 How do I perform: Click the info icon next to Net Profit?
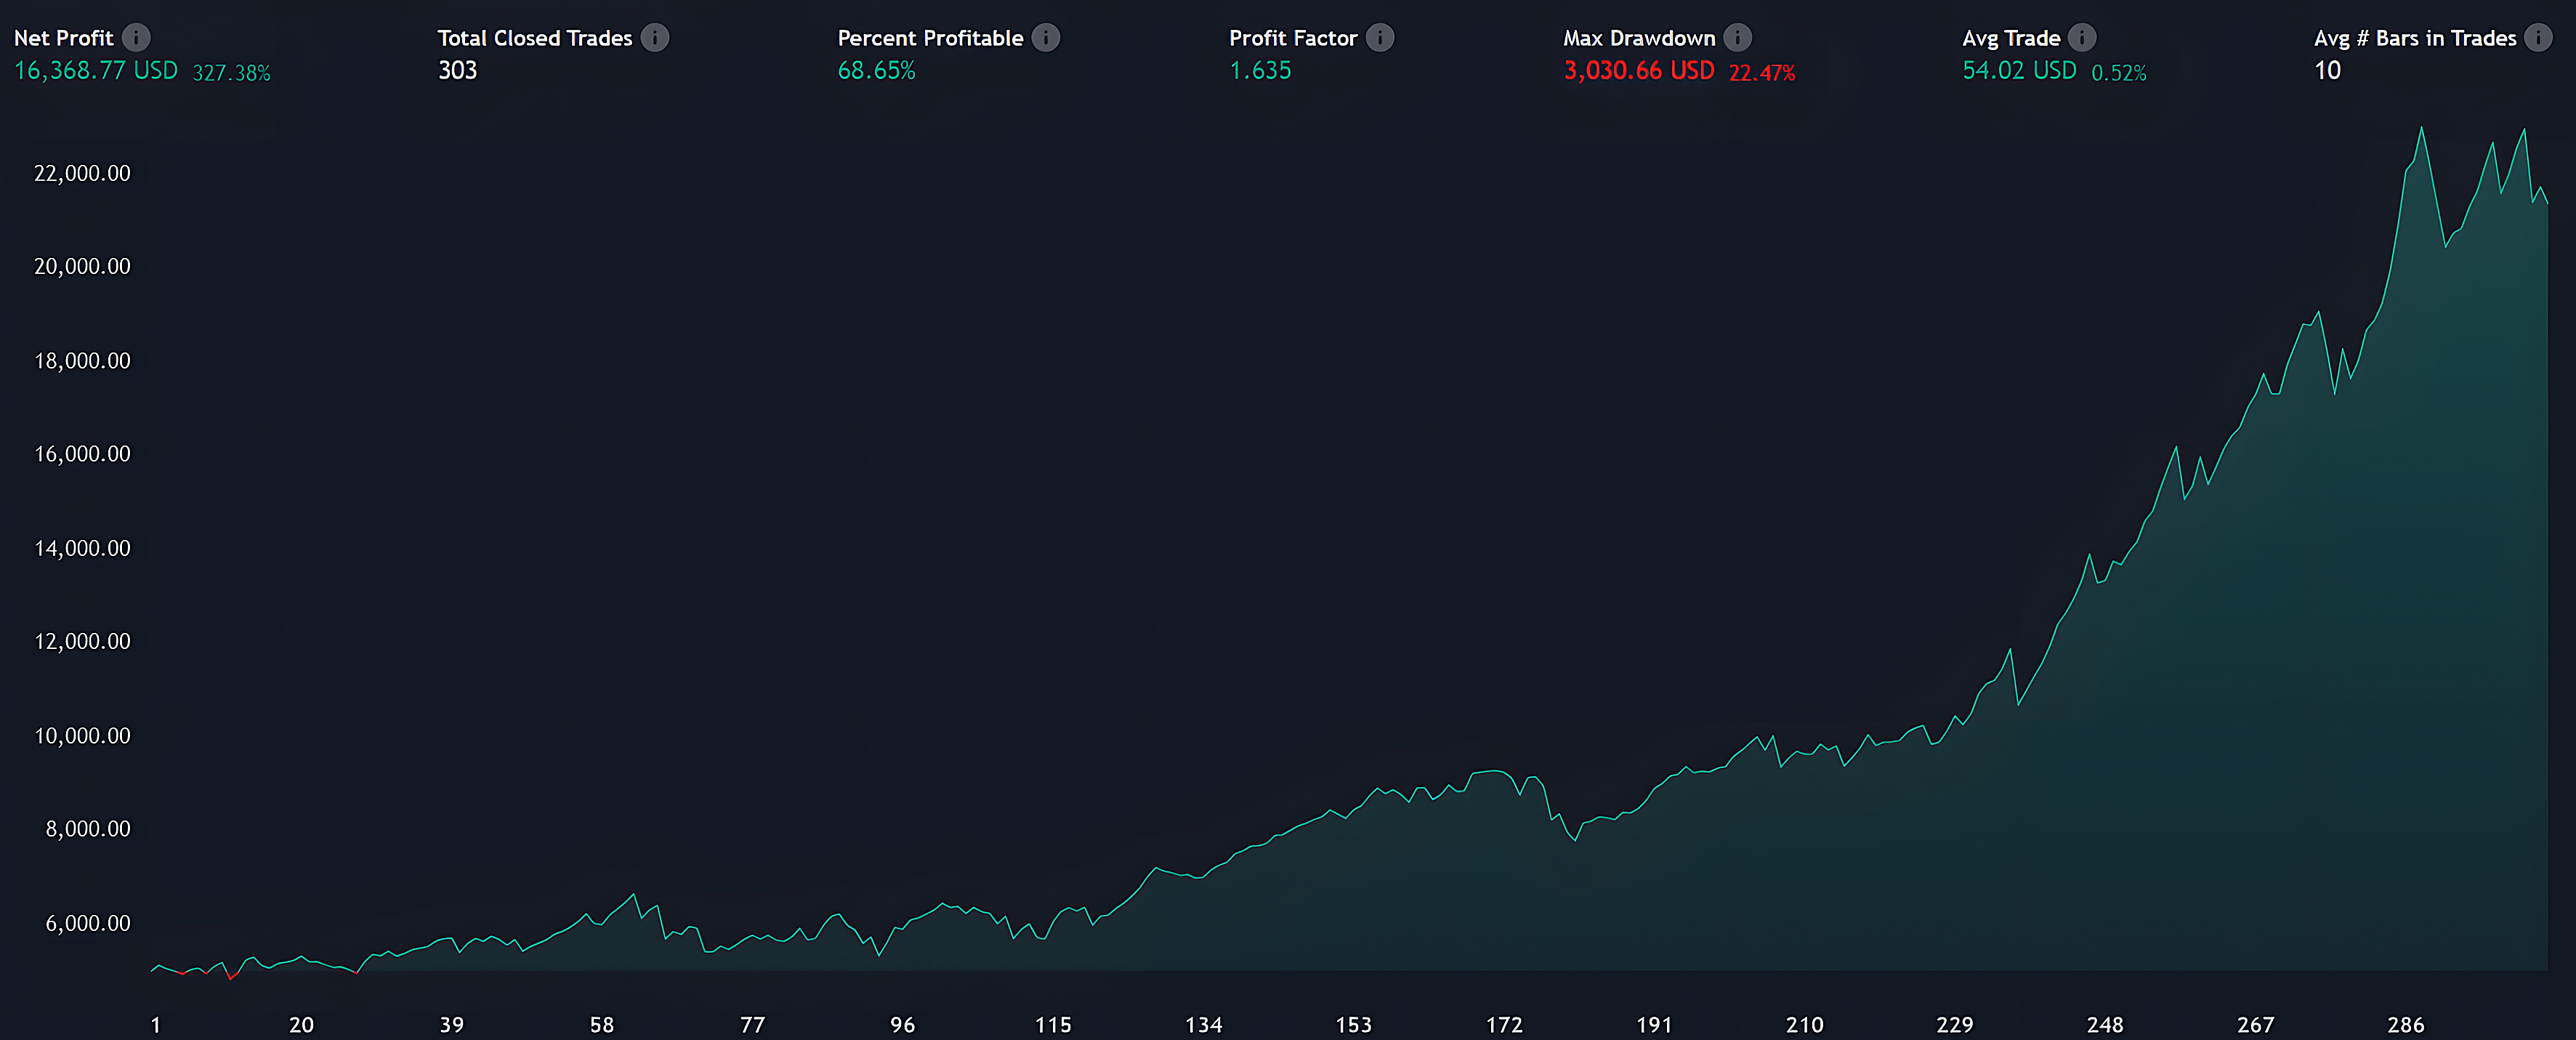coord(136,38)
